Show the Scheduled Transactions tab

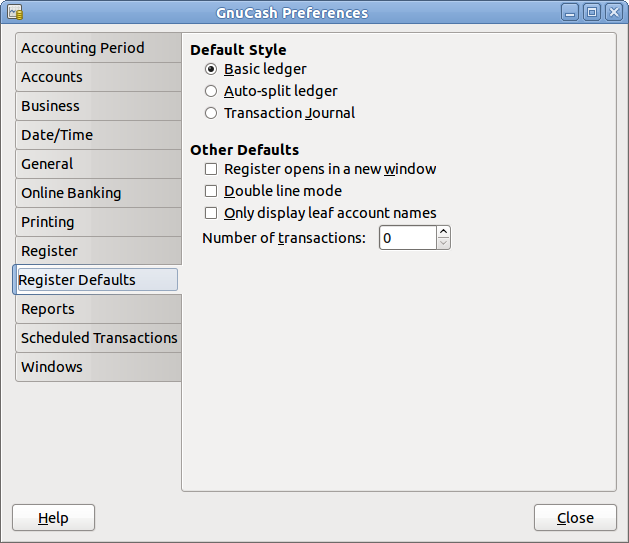pos(99,338)
